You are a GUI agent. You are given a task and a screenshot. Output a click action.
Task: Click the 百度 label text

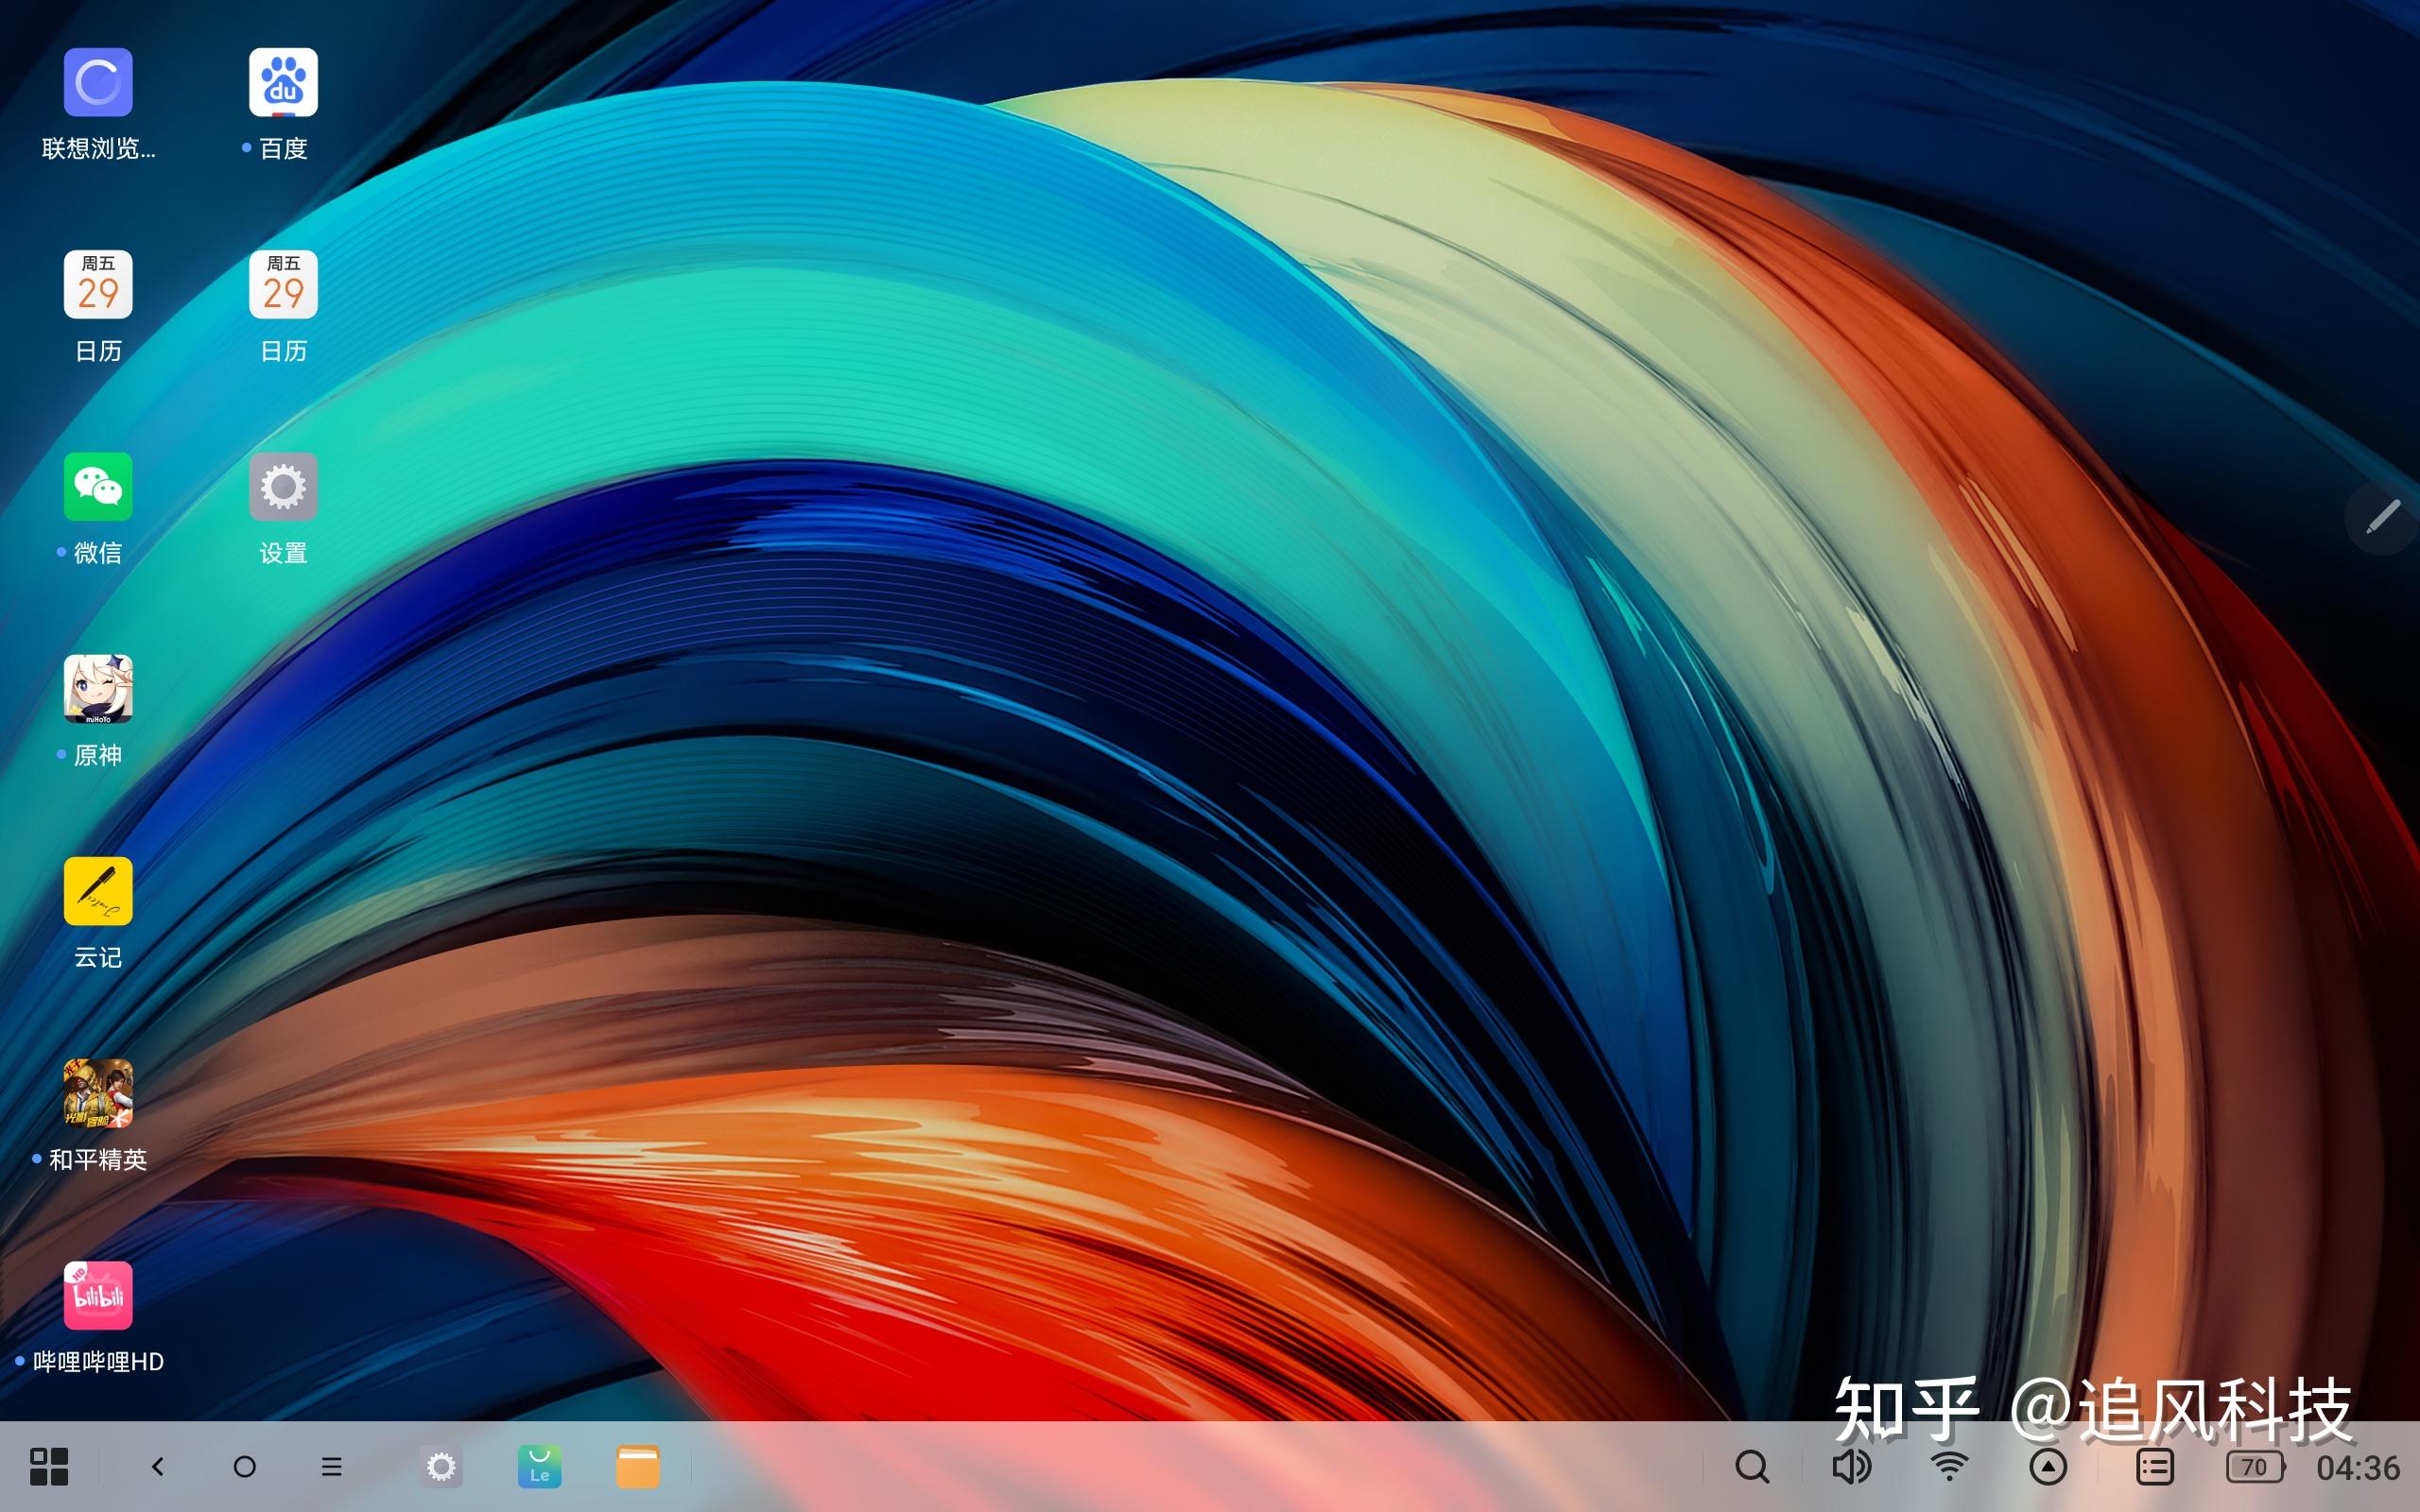click(x=283, y=148)
